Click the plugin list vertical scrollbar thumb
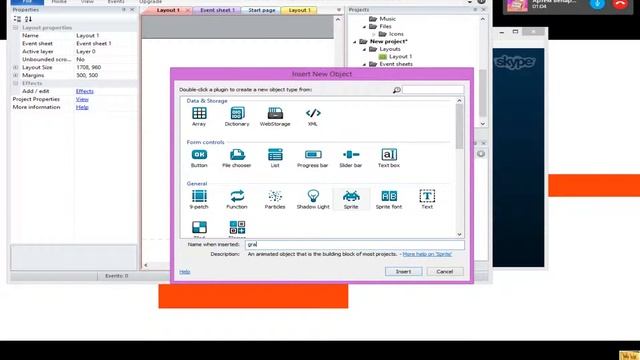Screen dimensions: 640x360 (459, 127)
